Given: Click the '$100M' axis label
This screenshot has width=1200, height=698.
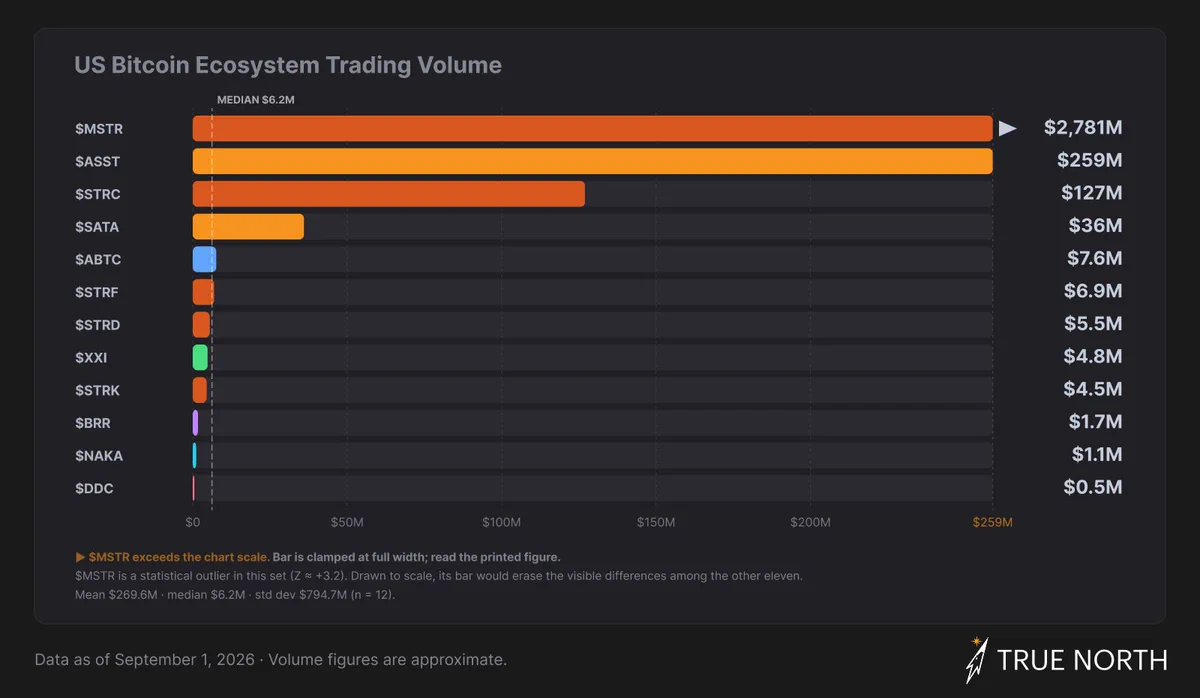Looking at the screenshot, I should pos(502,522).
